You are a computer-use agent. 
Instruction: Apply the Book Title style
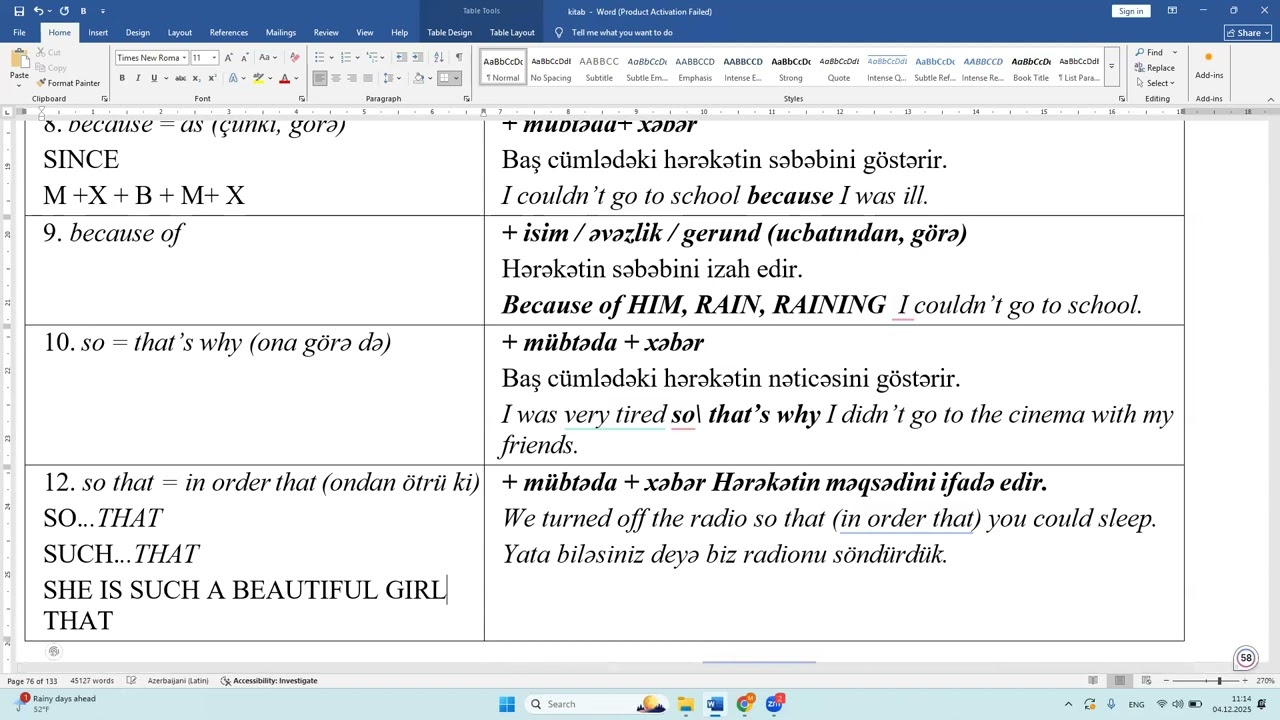pyautogui.click(x=1031, y=68)
